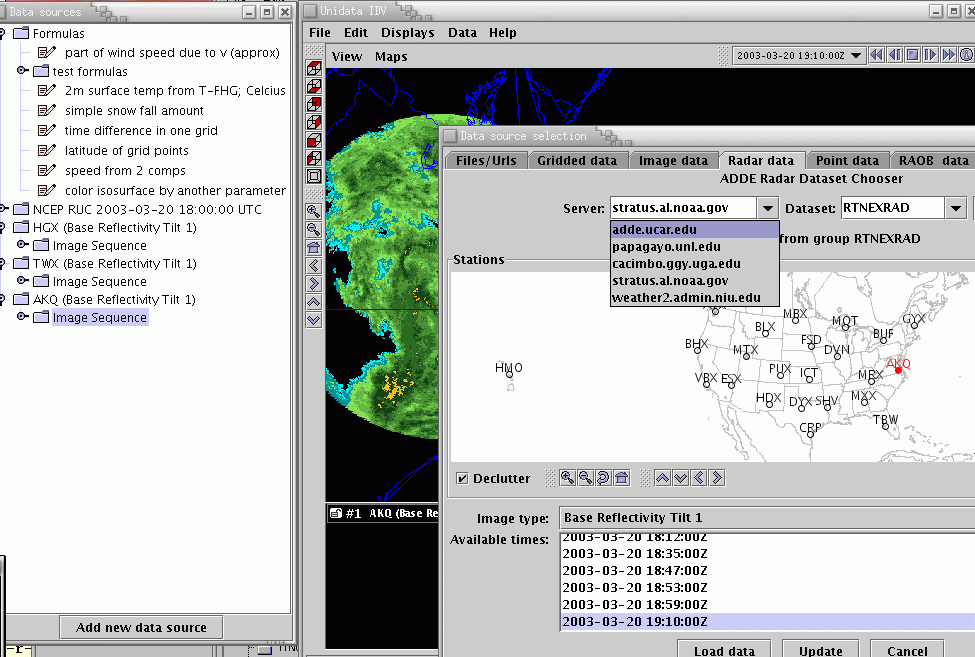Image resolution: width=975 pixels, height=657 pixels.
Task: Click Add new data source button
Action: click(141, 627)
